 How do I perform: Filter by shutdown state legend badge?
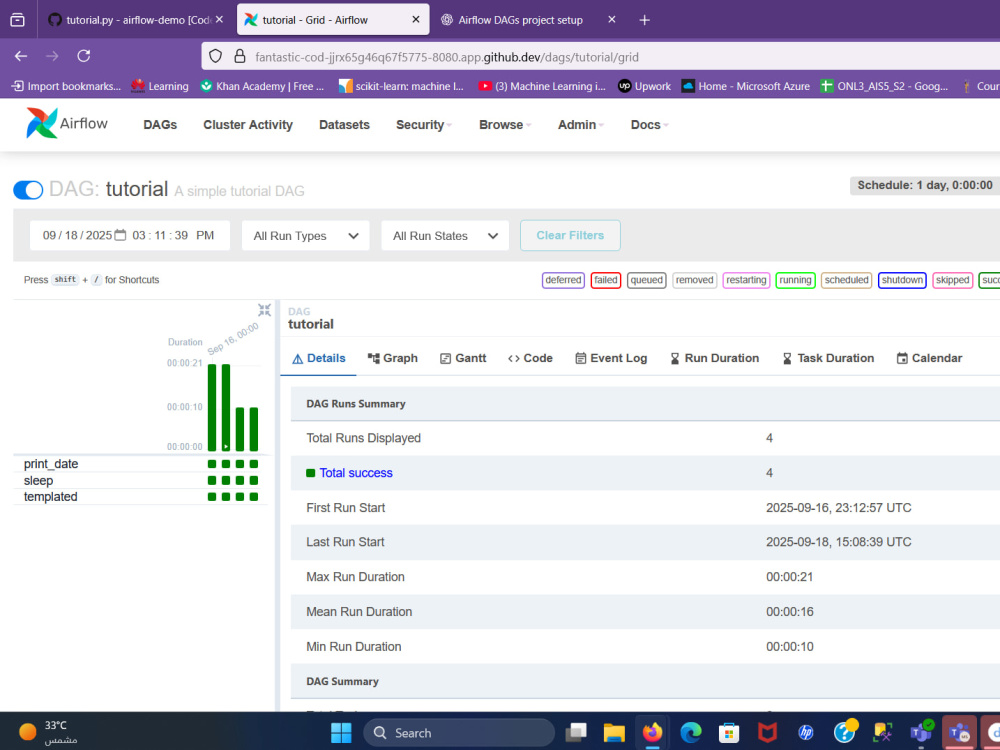pos(902,280)
